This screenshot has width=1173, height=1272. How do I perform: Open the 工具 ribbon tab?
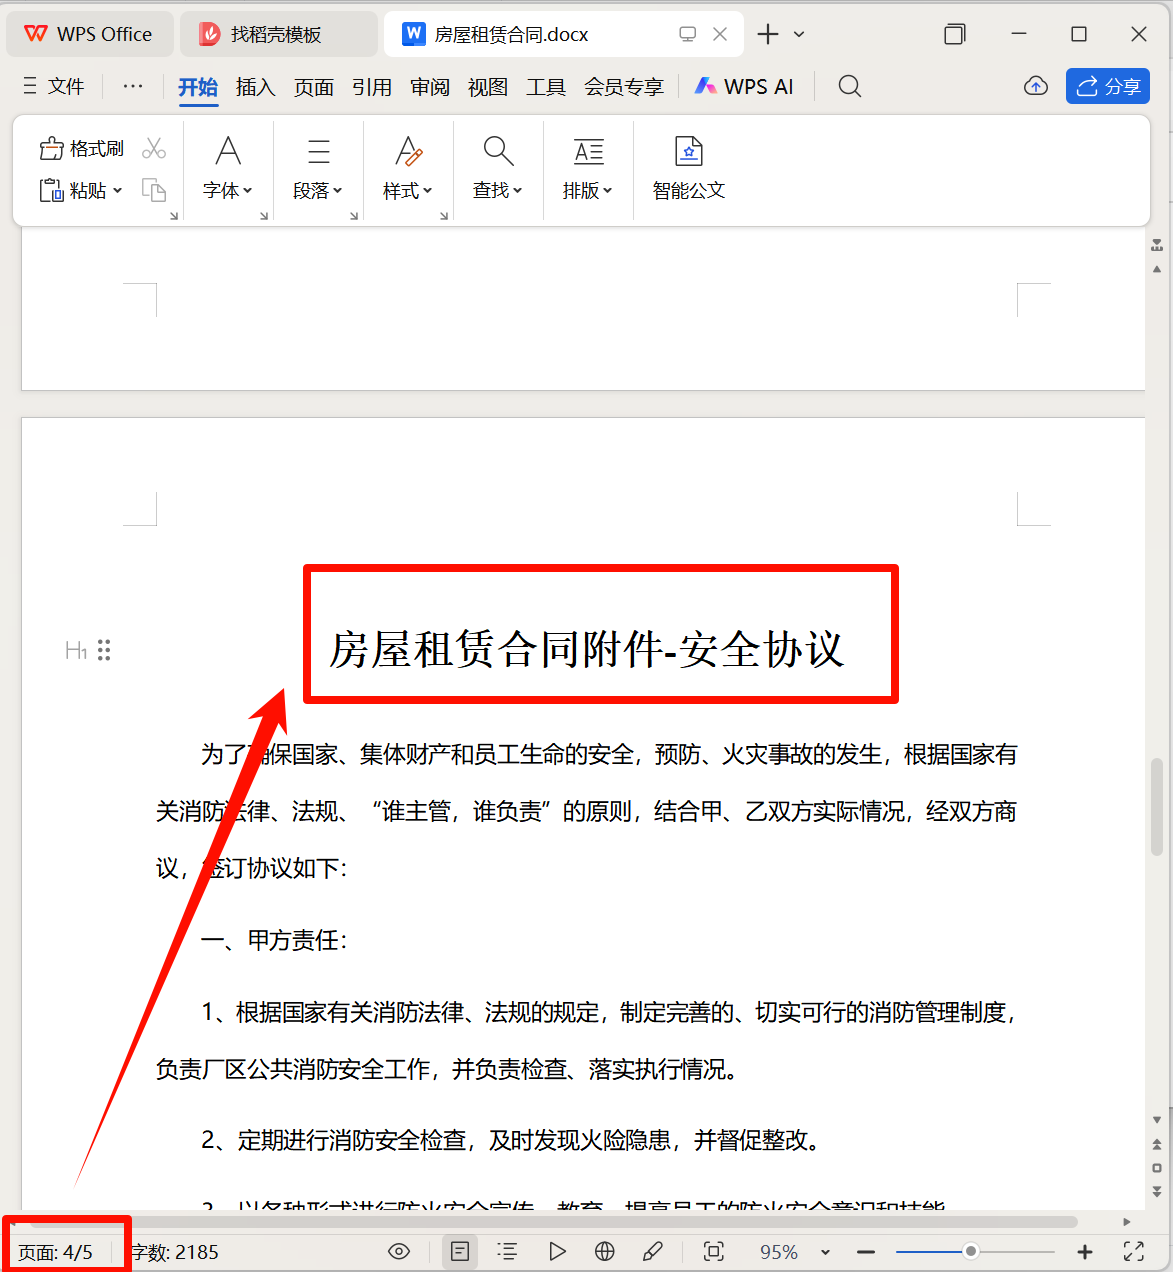point(546,87)
